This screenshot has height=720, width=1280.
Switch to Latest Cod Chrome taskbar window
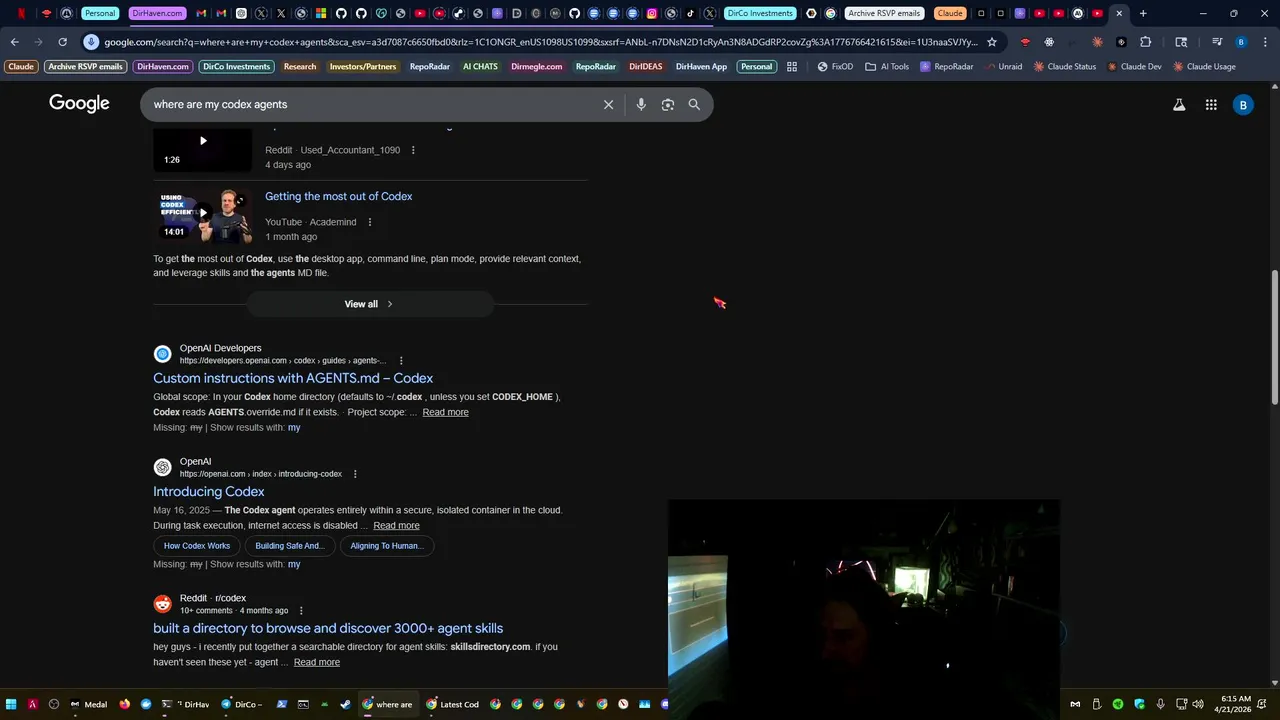452,704
